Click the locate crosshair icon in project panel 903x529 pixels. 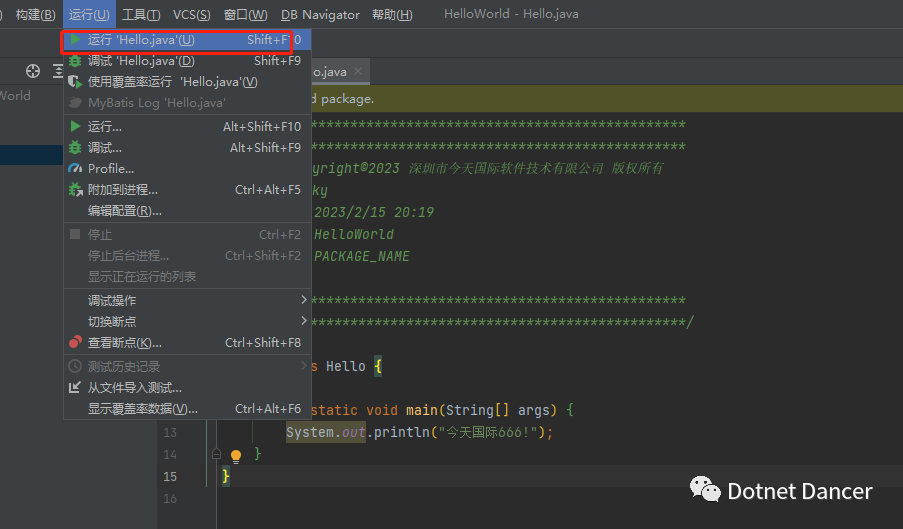pos(33,71)
